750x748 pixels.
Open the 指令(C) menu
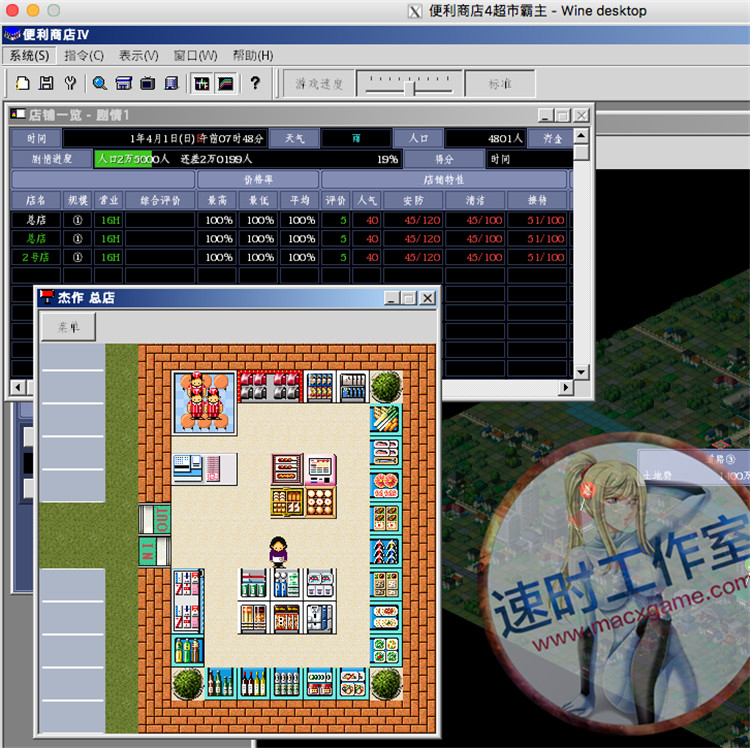(x=84, y=56)
